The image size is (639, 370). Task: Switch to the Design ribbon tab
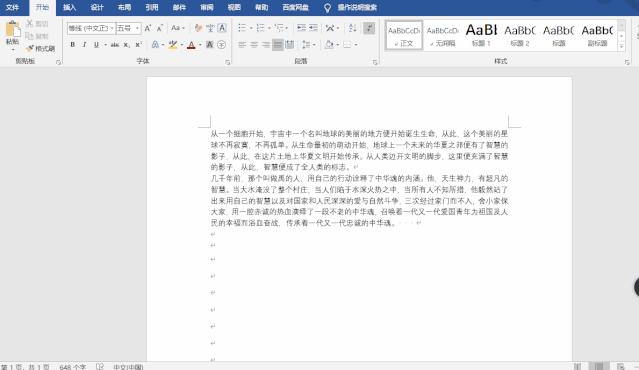97,7
